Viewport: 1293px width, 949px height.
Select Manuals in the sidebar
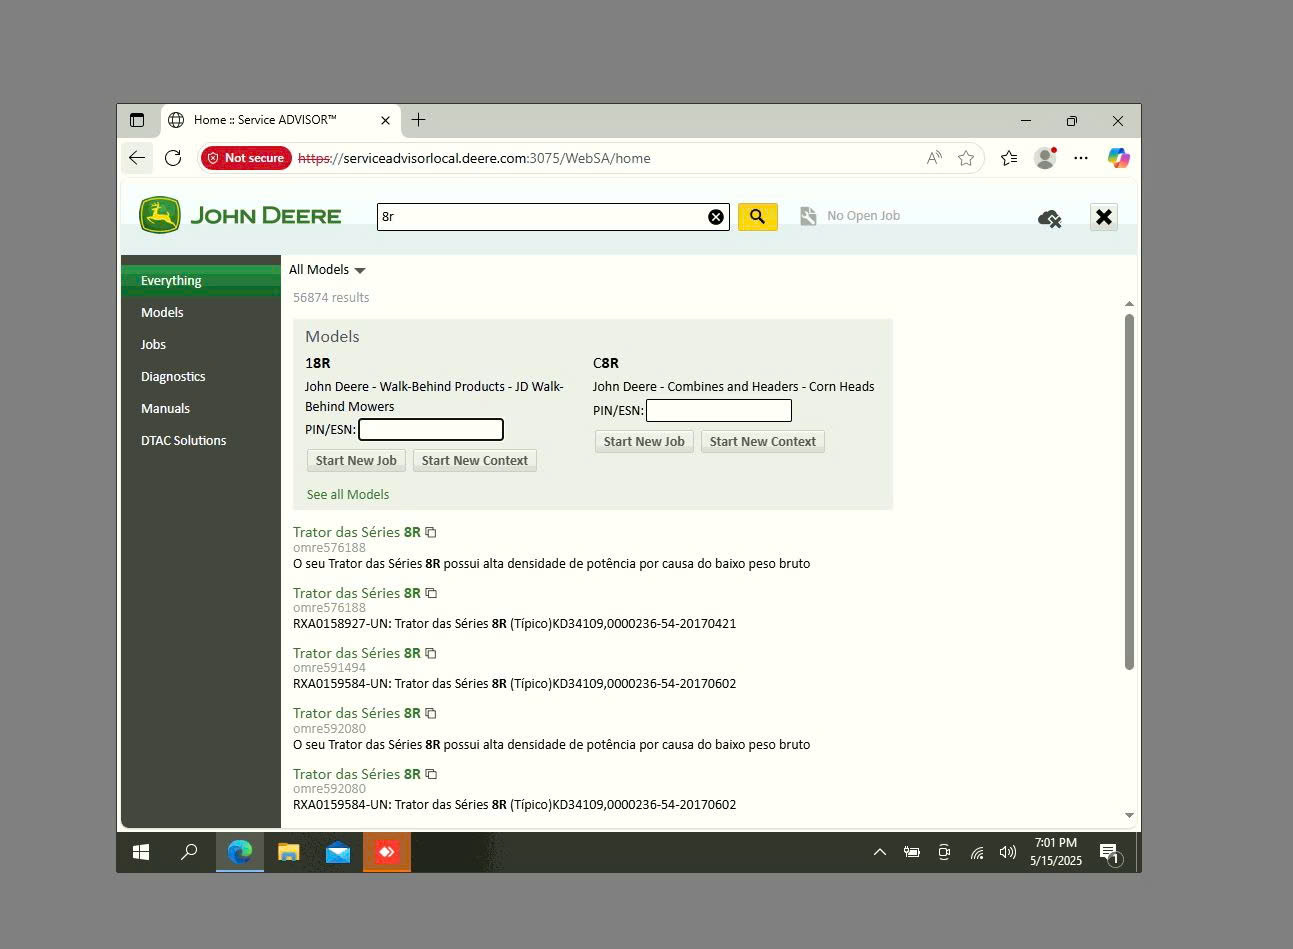[165, 408]
